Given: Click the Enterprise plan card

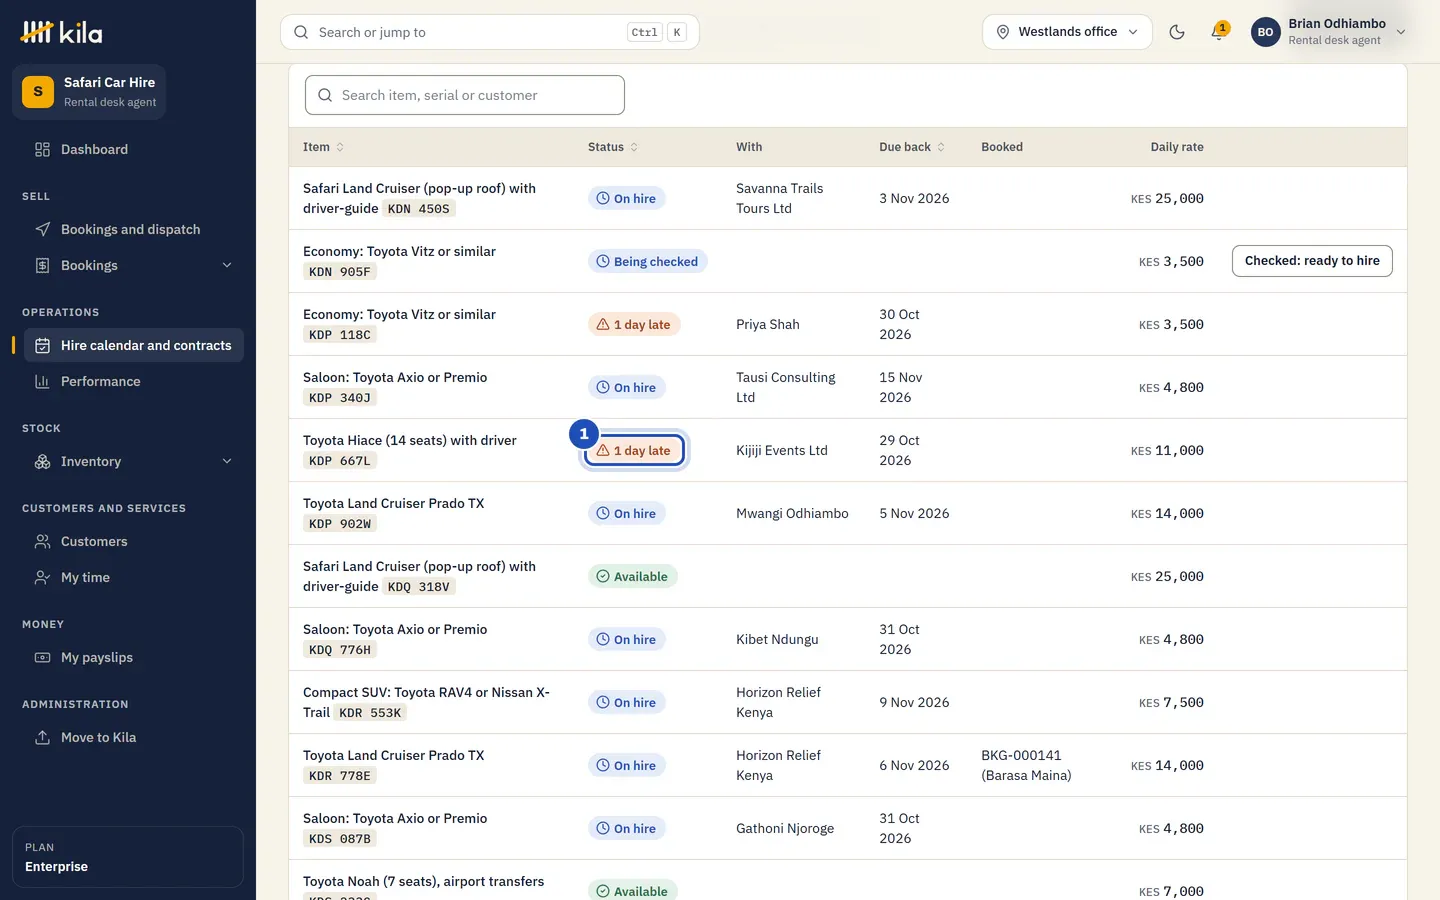Looking at the screenshot, I should click(x=128, y=857).
